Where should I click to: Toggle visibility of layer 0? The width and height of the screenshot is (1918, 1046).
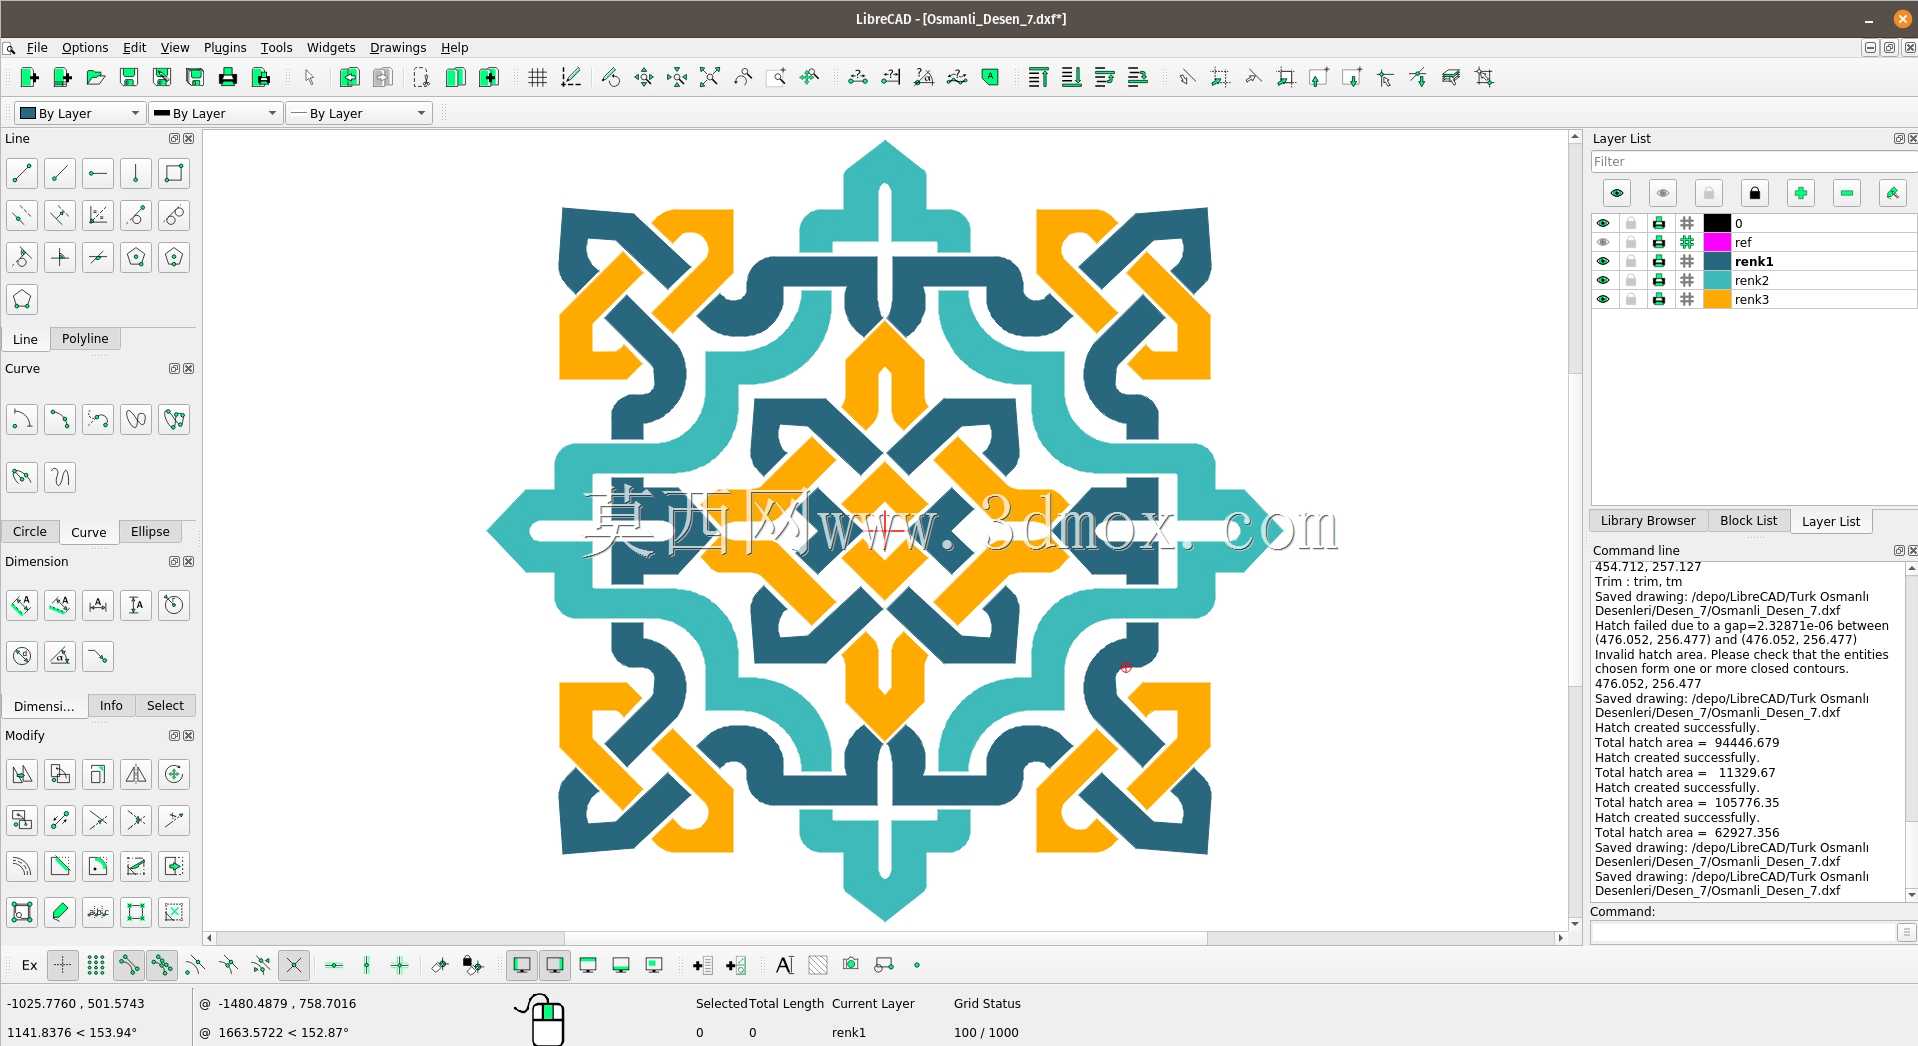tap(1603, 223)
